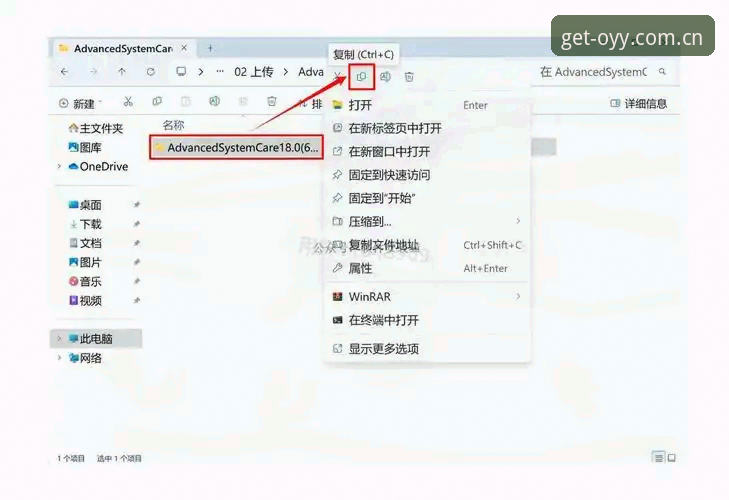Click the Delete trash icon in the toolbar
The height and width of the screenshot is (500, 729).
point(272,101)
